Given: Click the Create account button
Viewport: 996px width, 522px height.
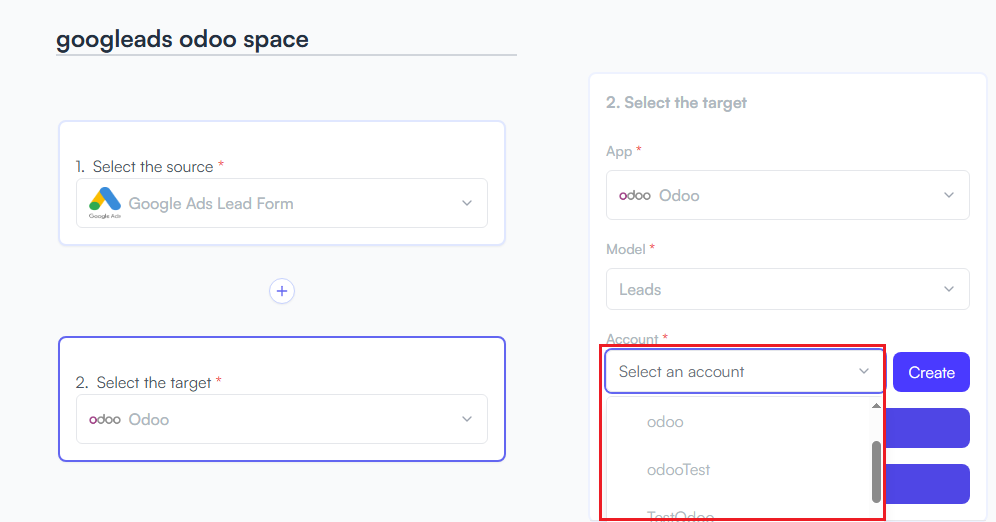Looking at the screenshot, I should [x=931, y=372].
